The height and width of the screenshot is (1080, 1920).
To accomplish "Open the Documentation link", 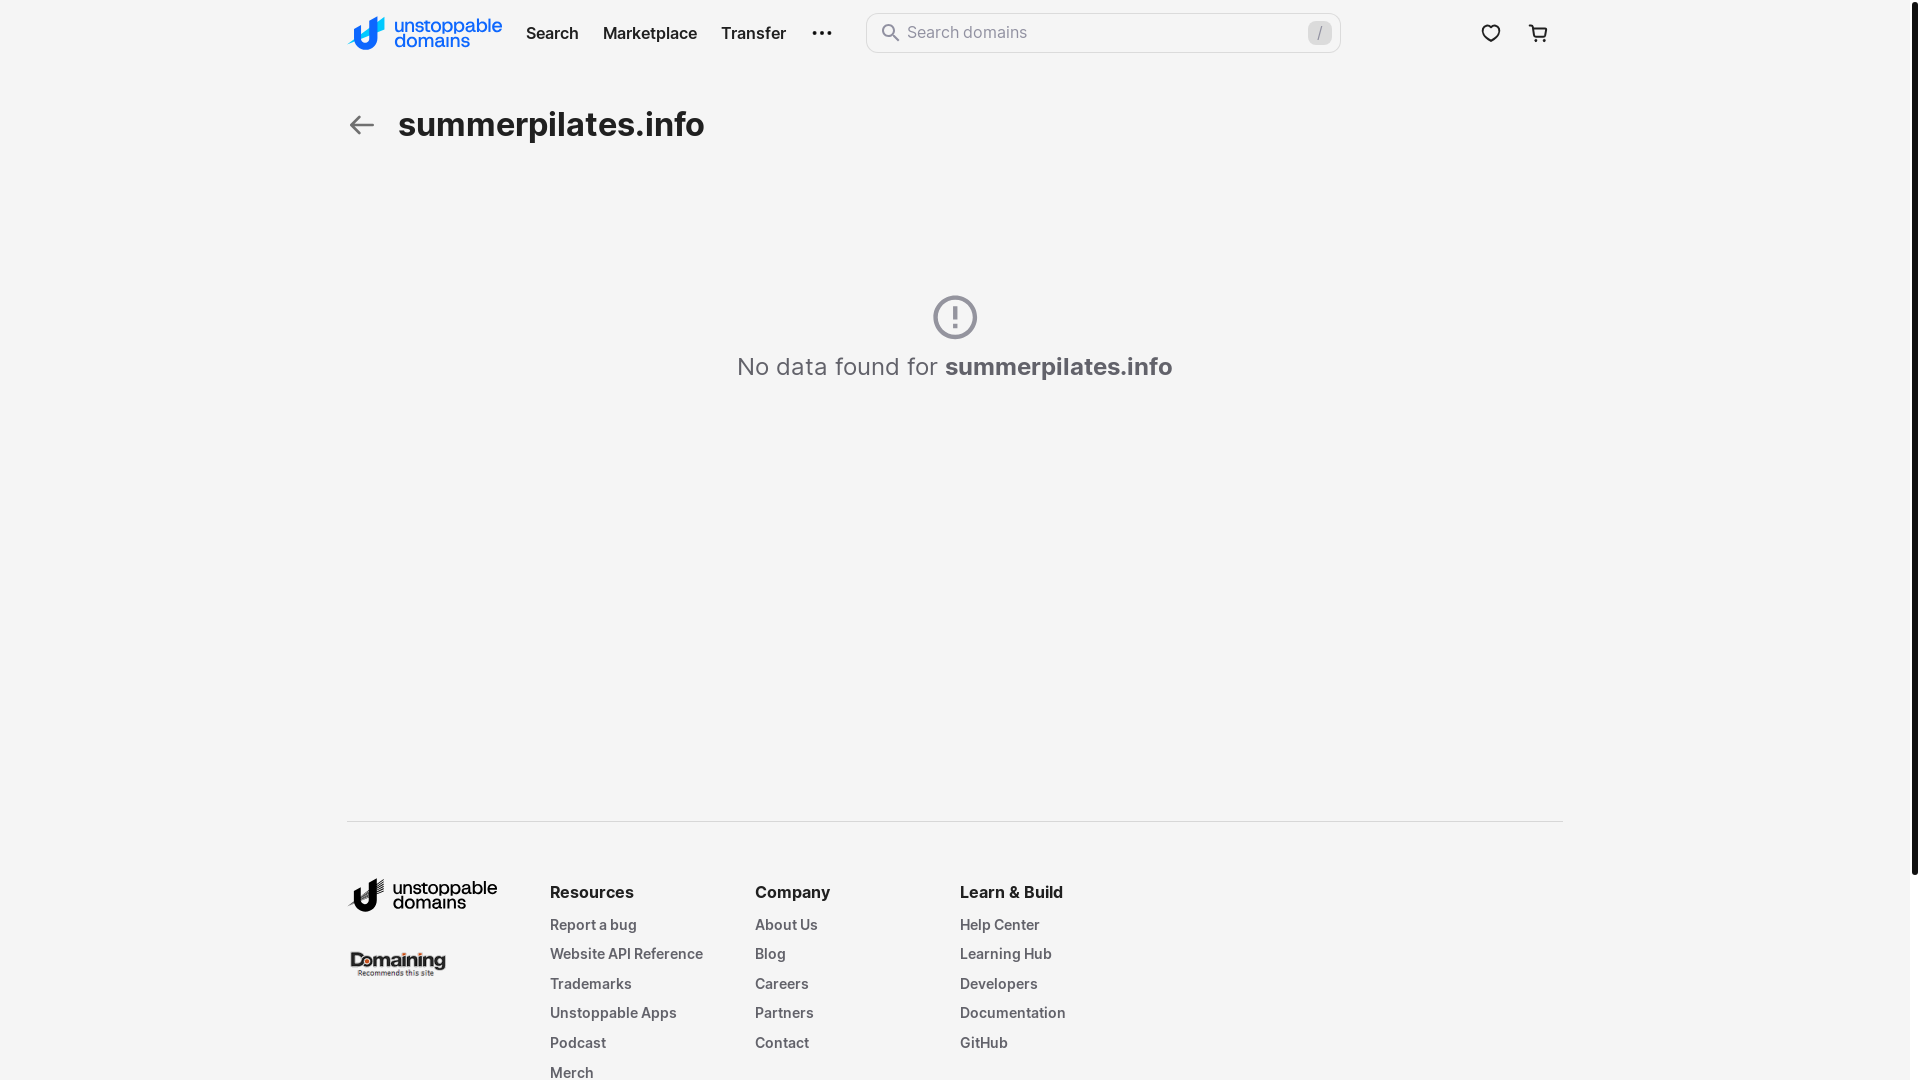I will tap(1013, 1013).
